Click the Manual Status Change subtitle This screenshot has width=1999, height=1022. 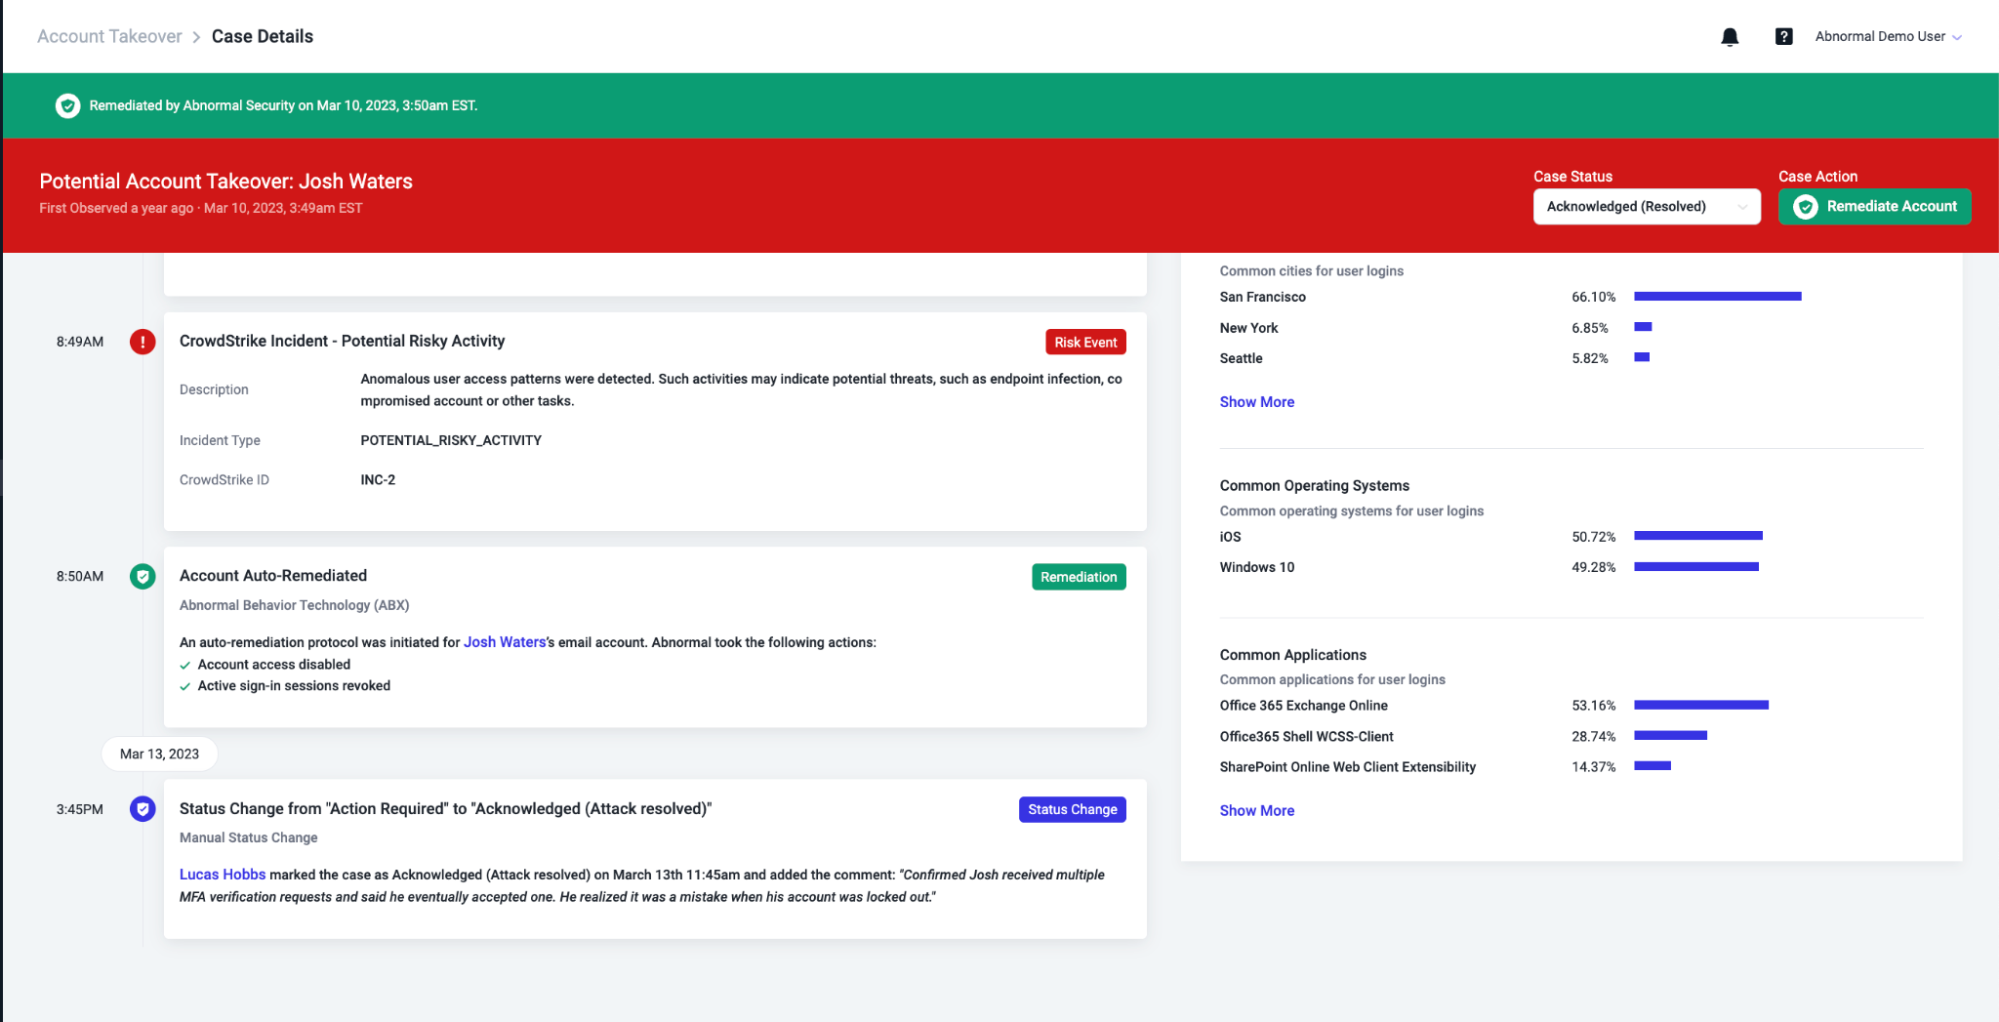pos(248,838)
